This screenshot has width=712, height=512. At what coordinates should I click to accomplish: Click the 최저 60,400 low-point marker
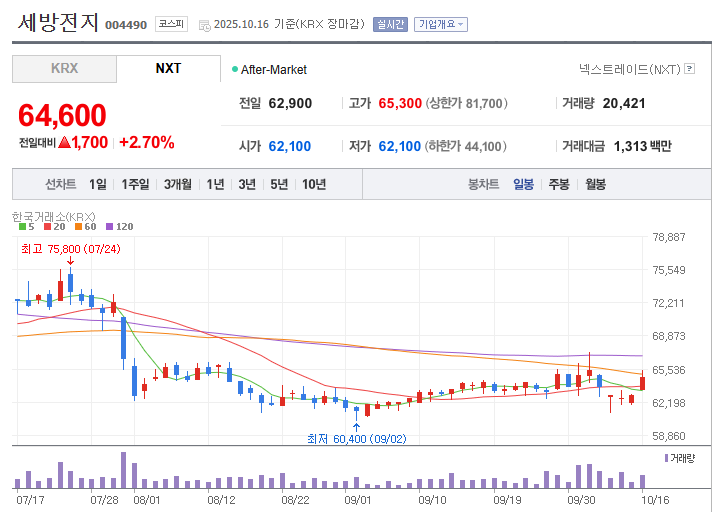[357, 438]
